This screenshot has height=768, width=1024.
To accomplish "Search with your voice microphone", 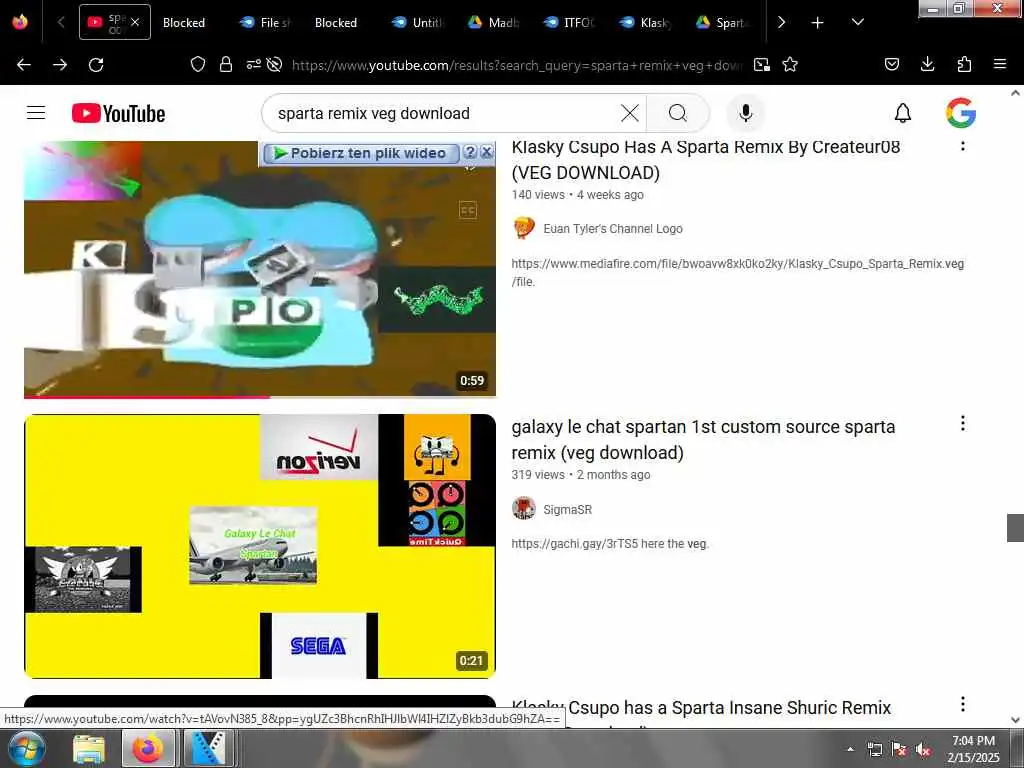I will click(745, 114).
